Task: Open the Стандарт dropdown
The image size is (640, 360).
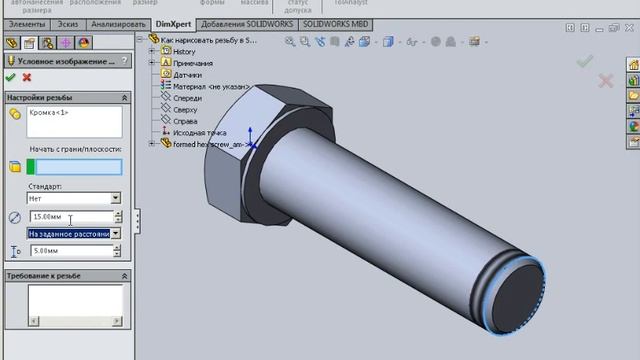Action: click(116, 198)
